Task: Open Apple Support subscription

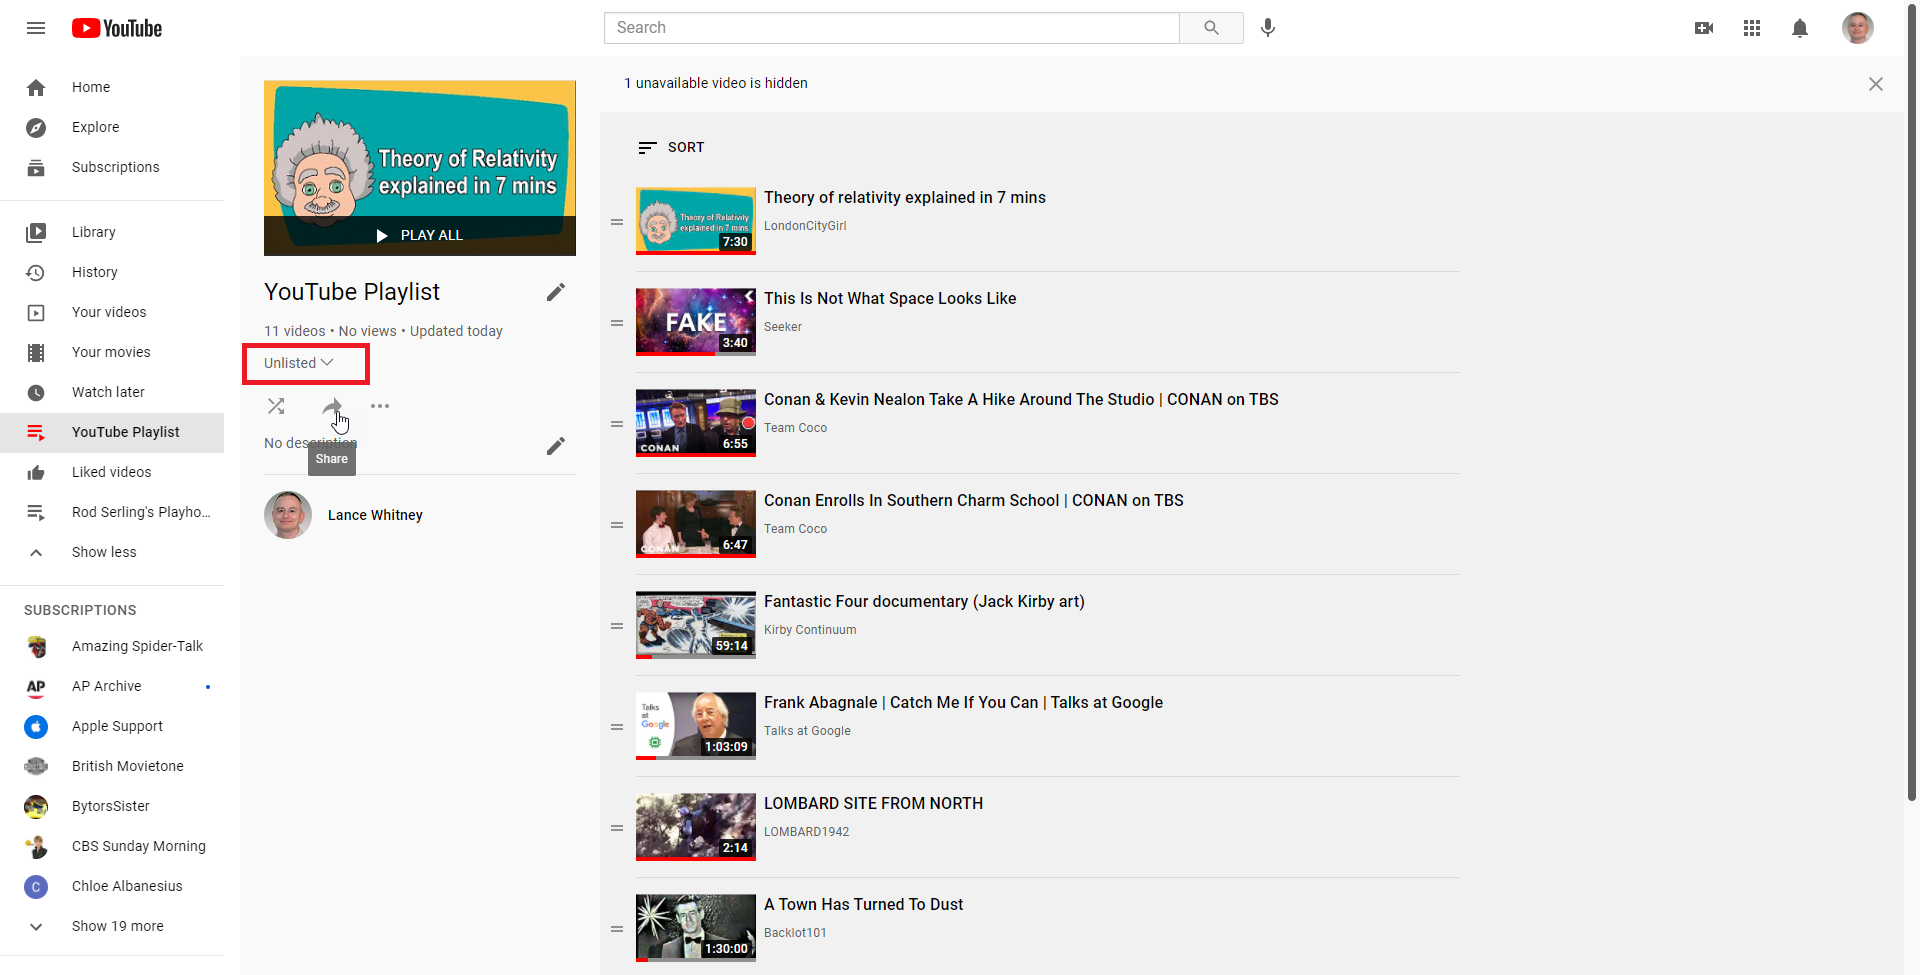Action: click(x=112, y=726)
